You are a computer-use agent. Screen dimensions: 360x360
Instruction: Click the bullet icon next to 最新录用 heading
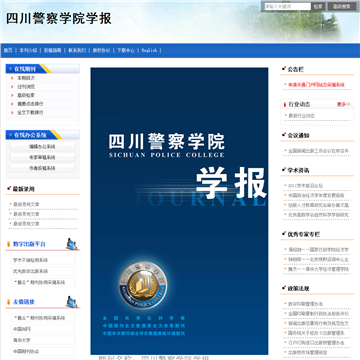[x=9, y=189]
